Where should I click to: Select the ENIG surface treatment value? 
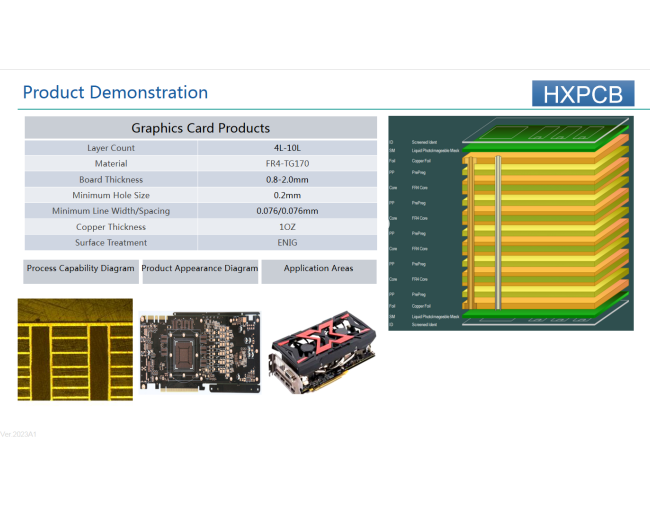click(287, 243)
